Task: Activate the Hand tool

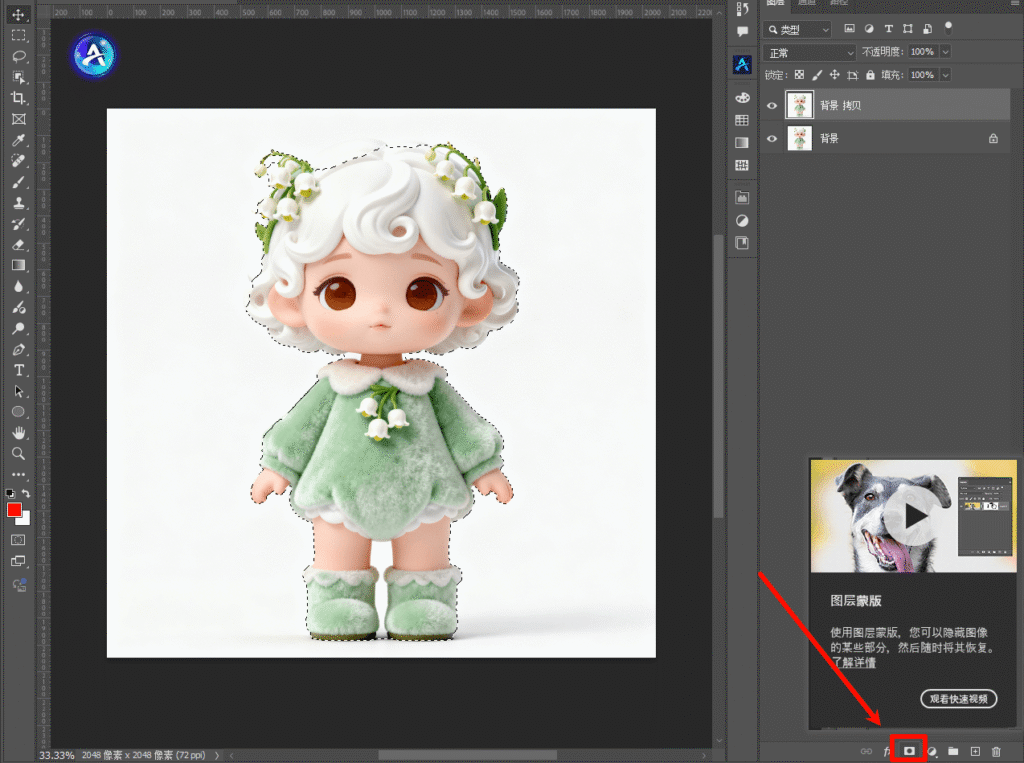Action: pos(18,432)
